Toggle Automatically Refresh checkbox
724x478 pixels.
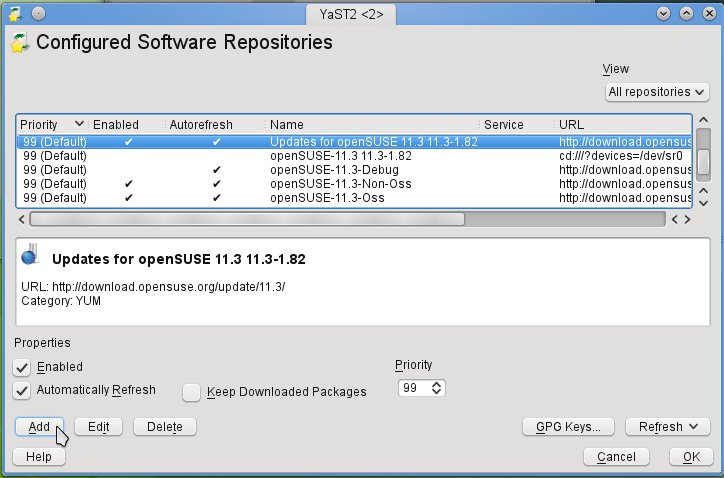pyautogui.click(x=21, y=391)
